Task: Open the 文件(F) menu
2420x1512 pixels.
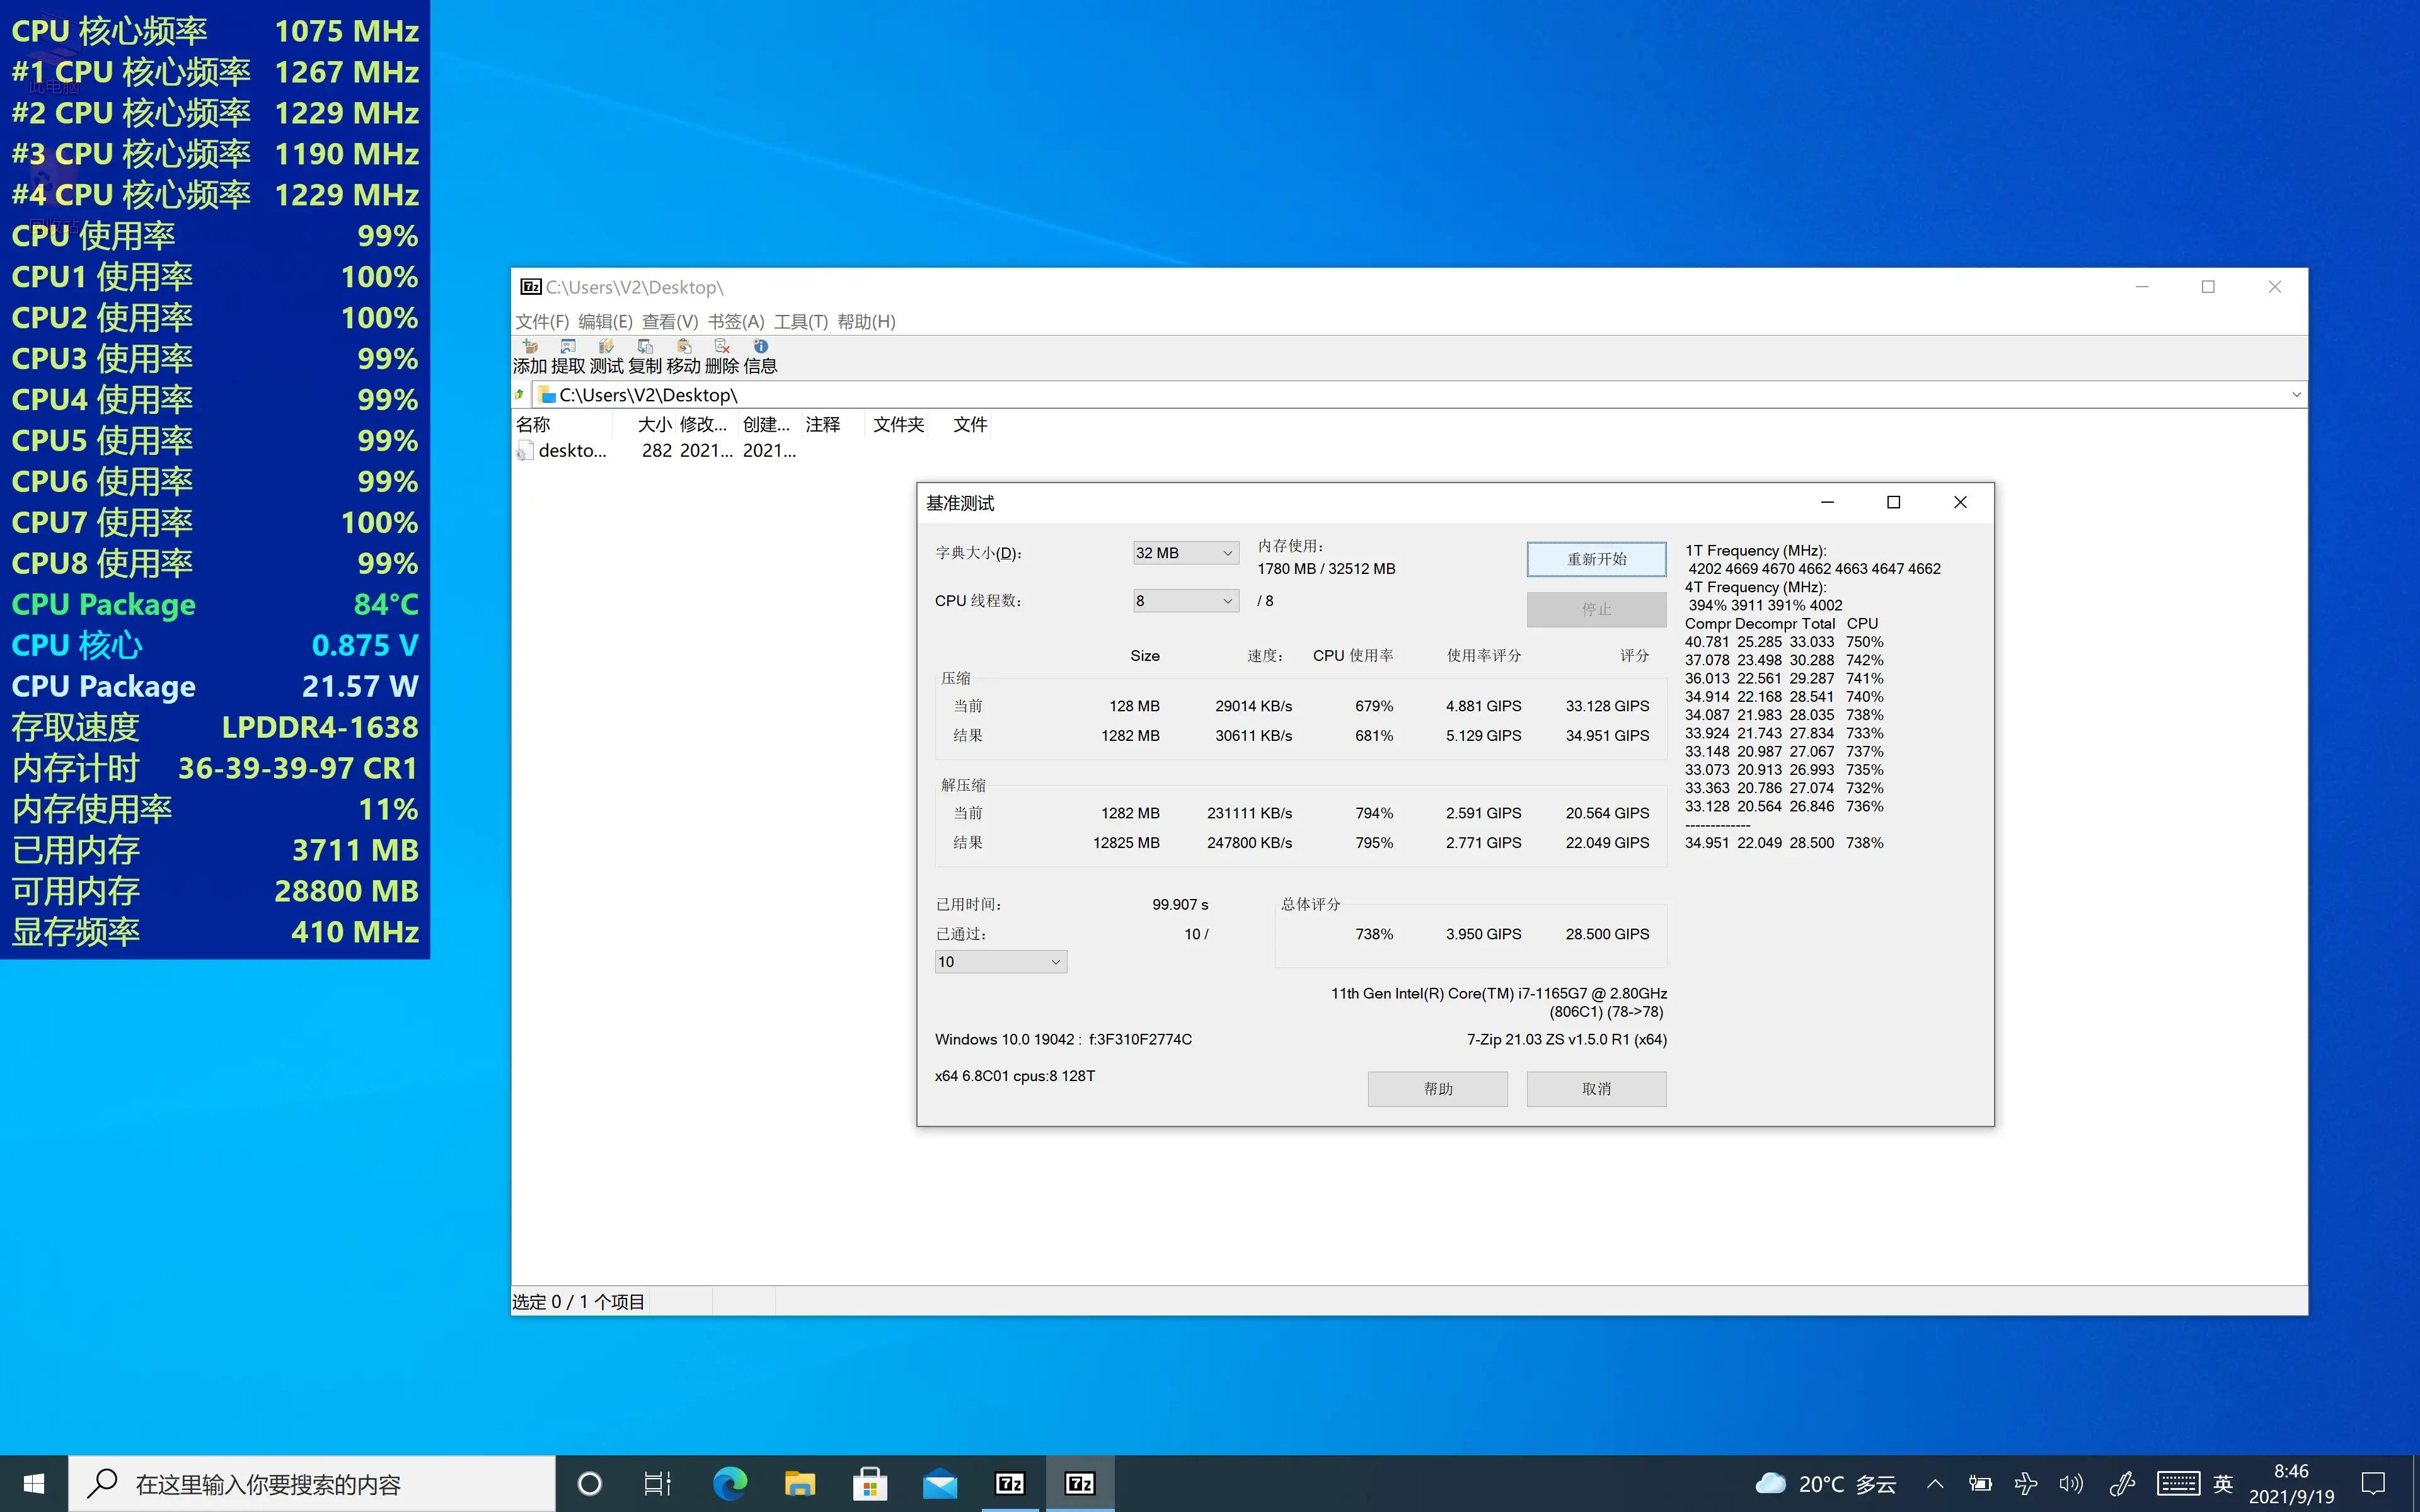Action: click(x=541, y=322)
